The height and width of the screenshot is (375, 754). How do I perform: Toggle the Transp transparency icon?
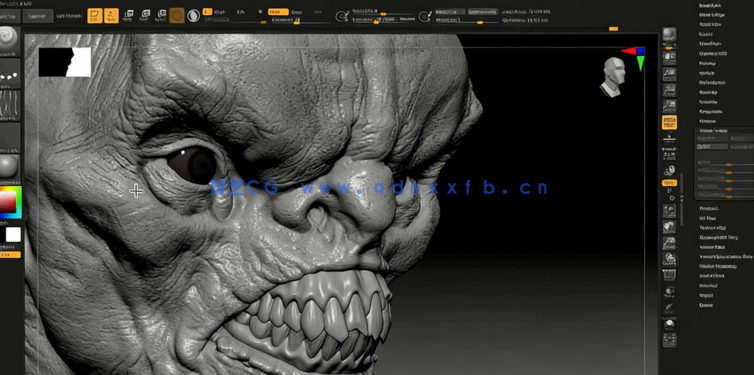point(669,292)
